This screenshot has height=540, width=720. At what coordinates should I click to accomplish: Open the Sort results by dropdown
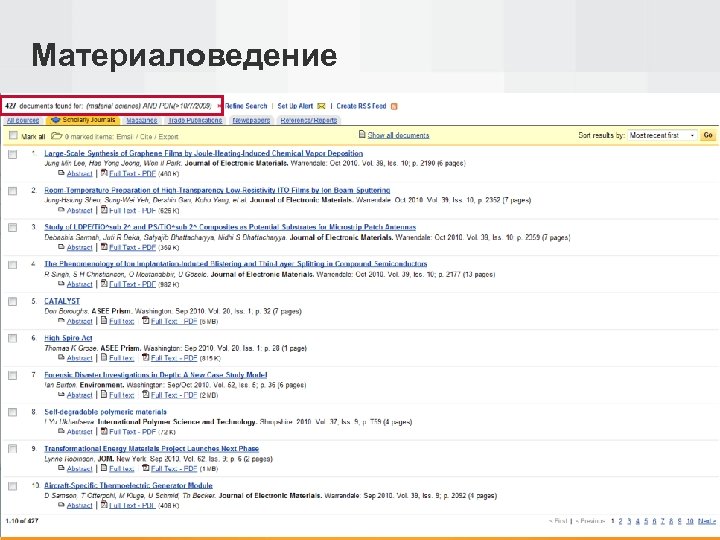tap(662, 135)
